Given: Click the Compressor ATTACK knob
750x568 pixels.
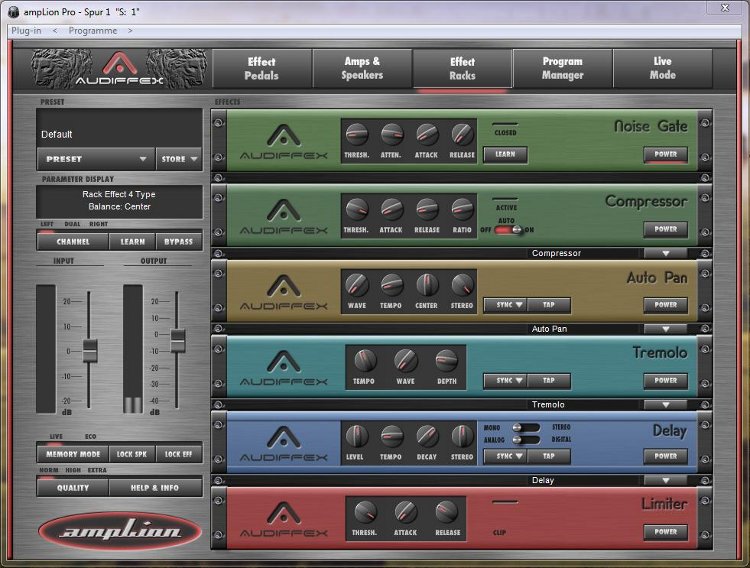Looking at the screenshot, I should [x=392, y=210].
